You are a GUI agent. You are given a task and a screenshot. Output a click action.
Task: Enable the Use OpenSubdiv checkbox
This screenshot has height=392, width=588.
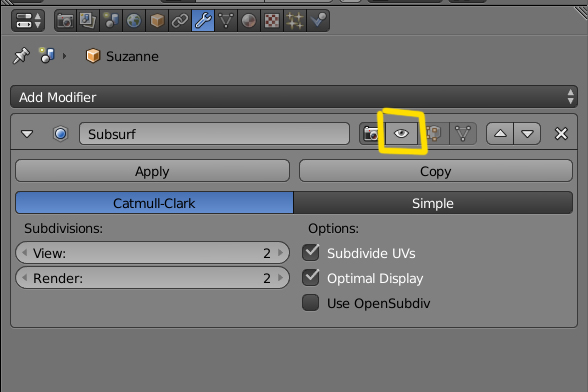(x=310, y=303)
